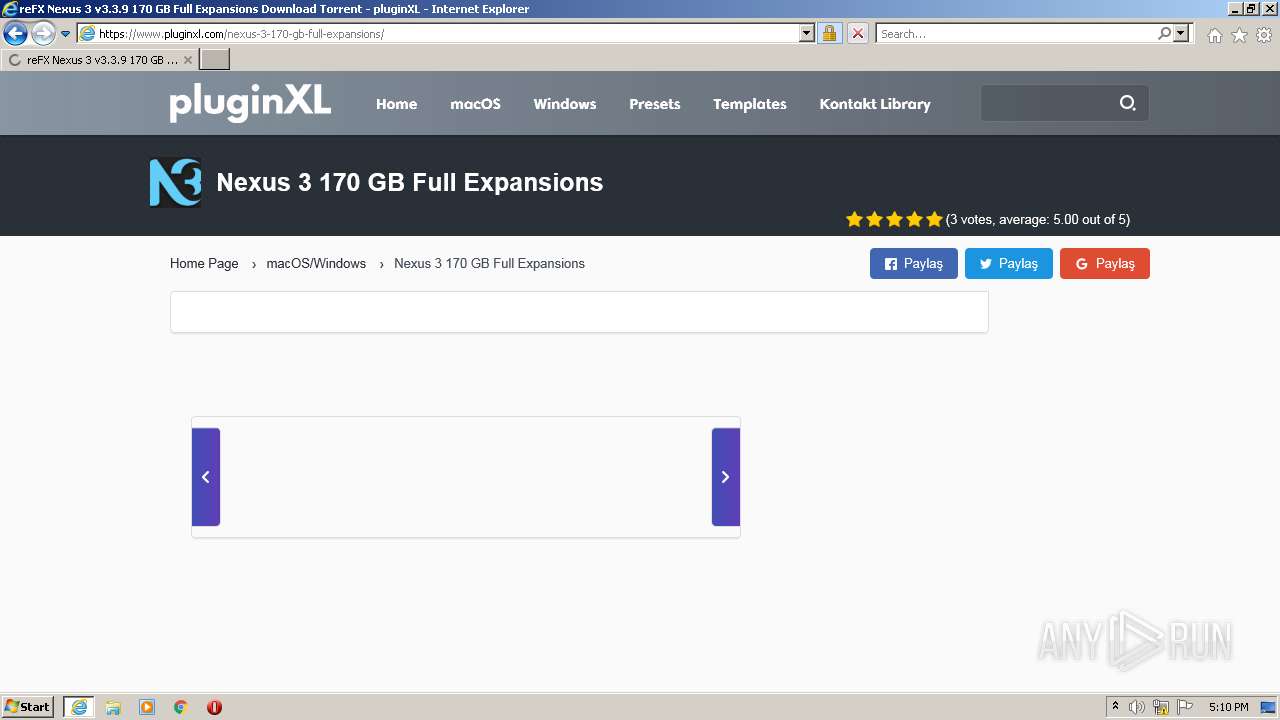Click the Internet Explorer back arrow
Screen dimensions: 1280x720
[15, 34]
